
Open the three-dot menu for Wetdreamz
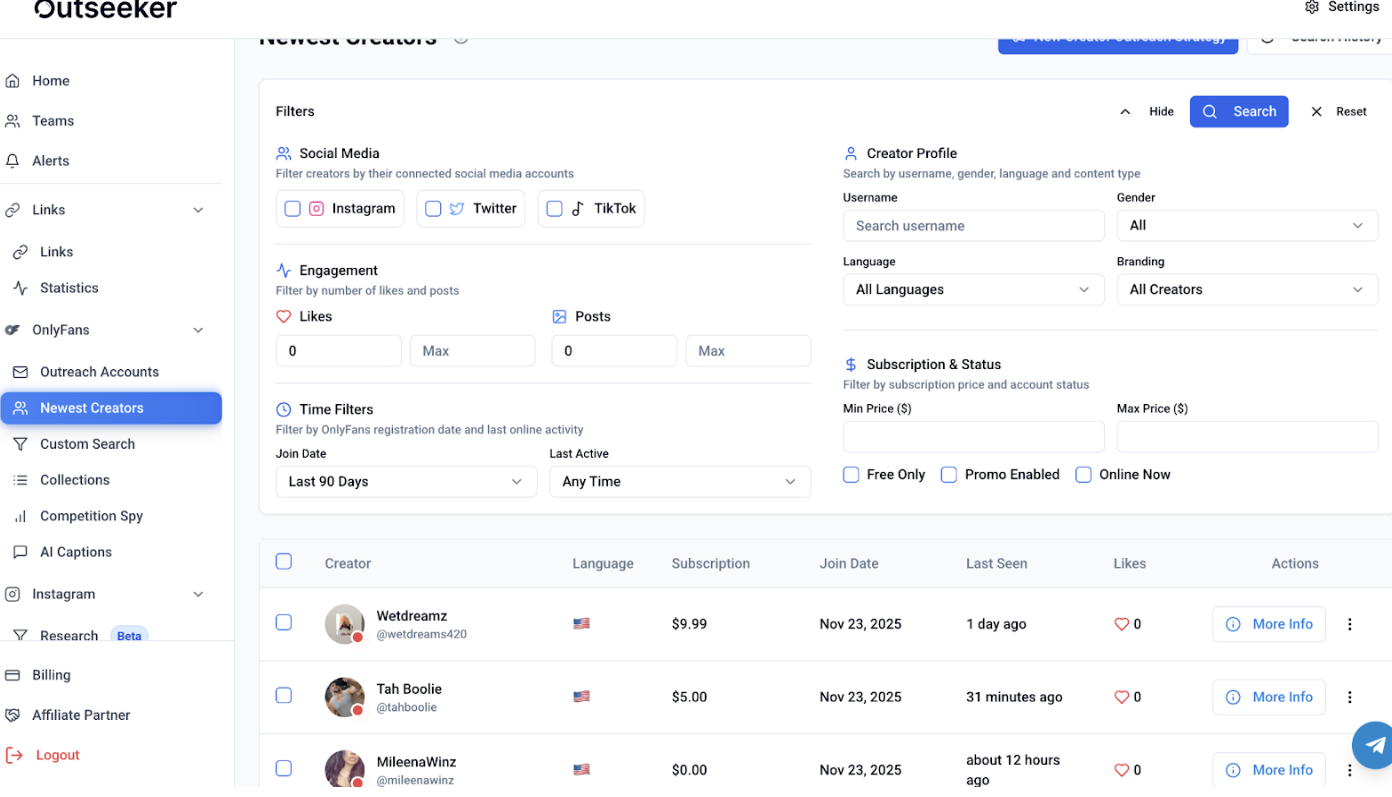click(1349, 624)
